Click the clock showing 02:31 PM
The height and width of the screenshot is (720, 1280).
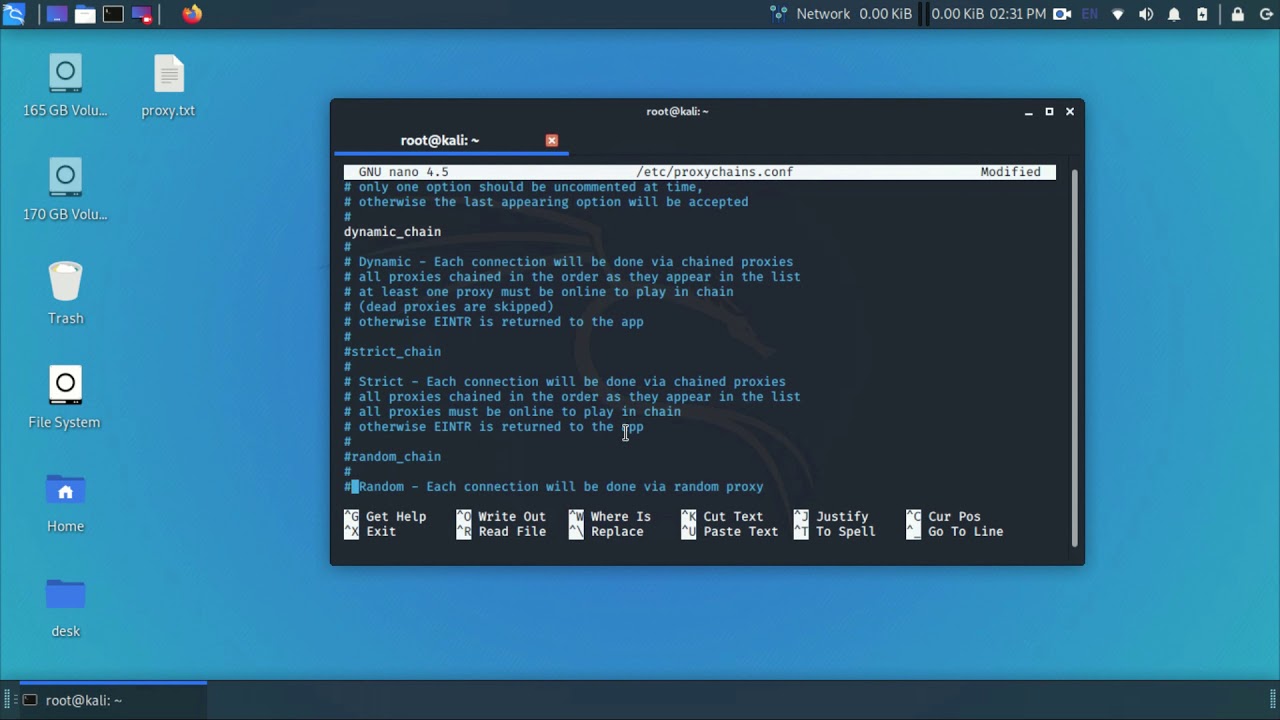(x=1017, y=14)
